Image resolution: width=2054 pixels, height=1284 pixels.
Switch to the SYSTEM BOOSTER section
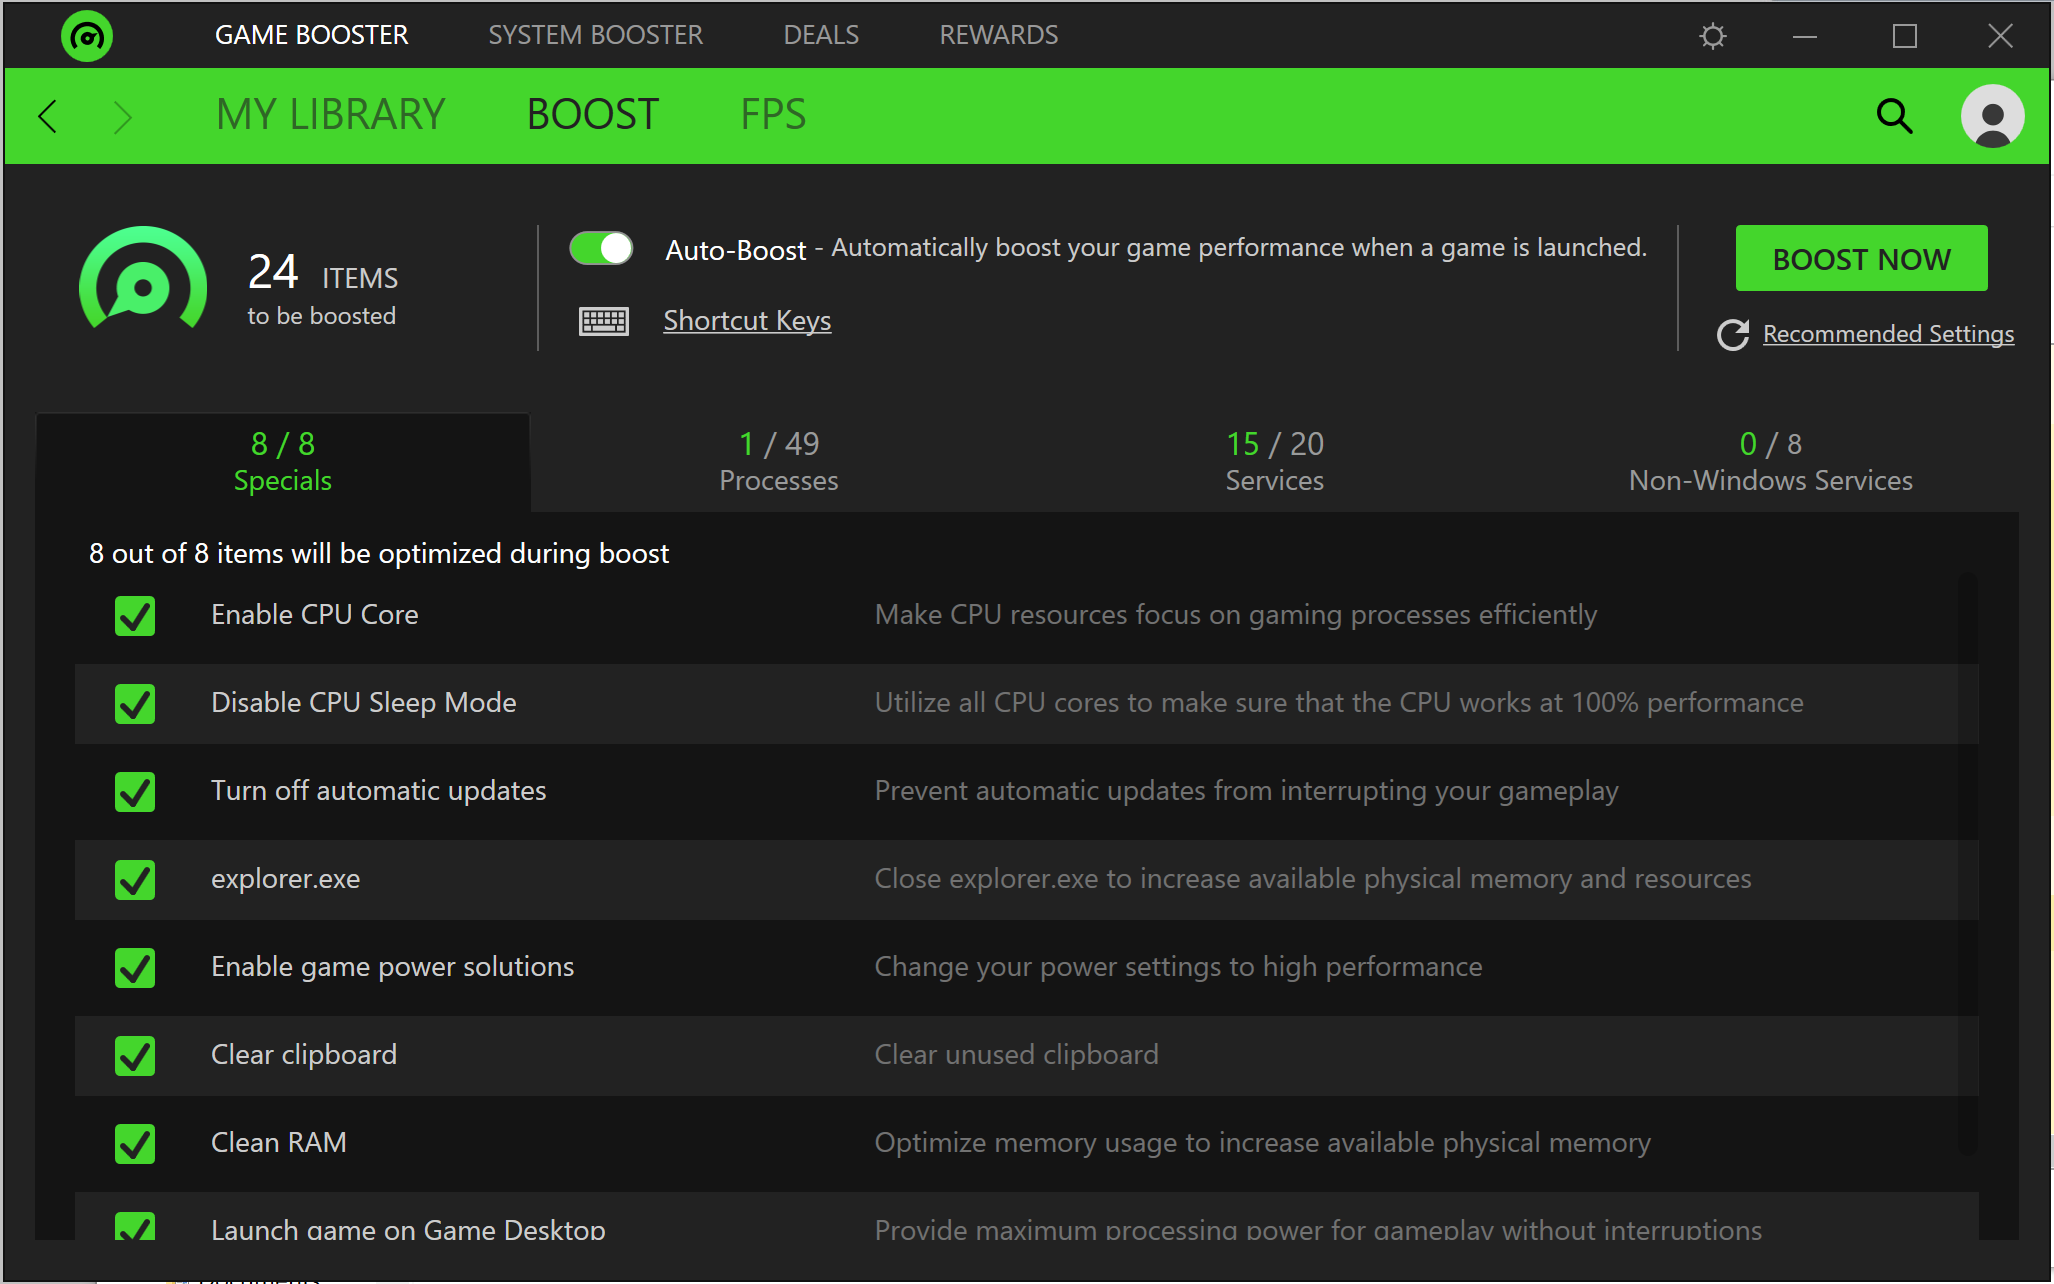point(595,35)
